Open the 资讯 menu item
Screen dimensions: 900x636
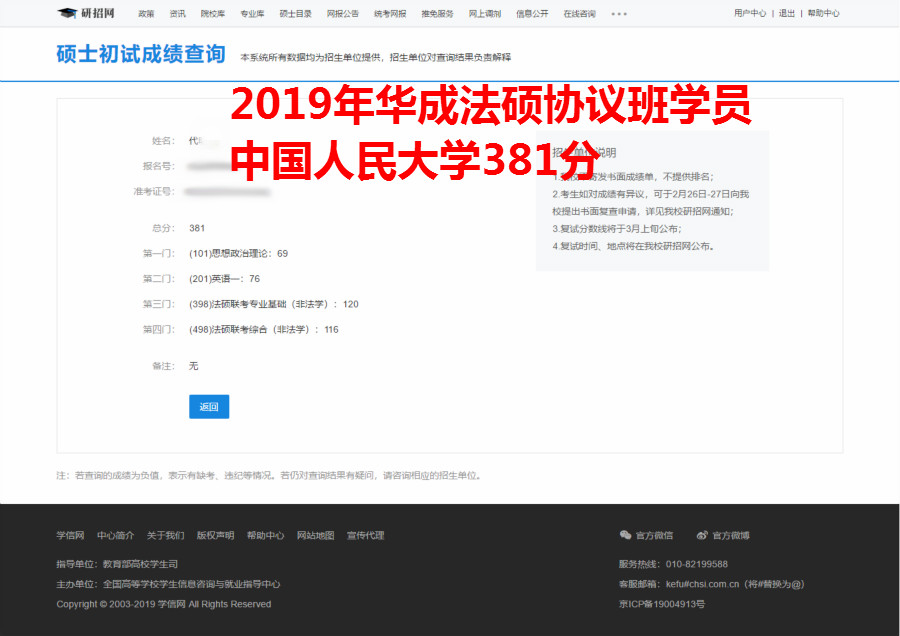(x=177, y=14)
